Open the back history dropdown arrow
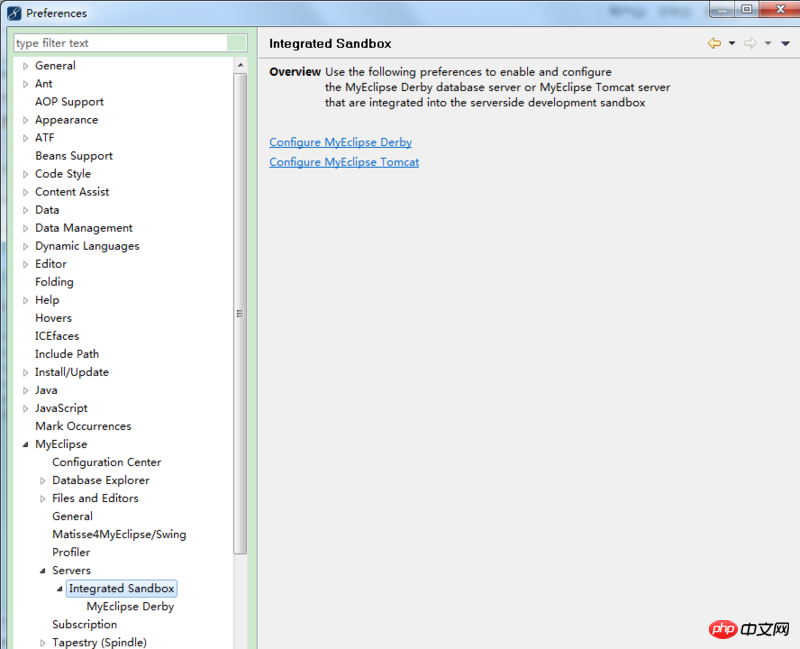This screenshot has width=800, height=649. [x=732, y=43]
